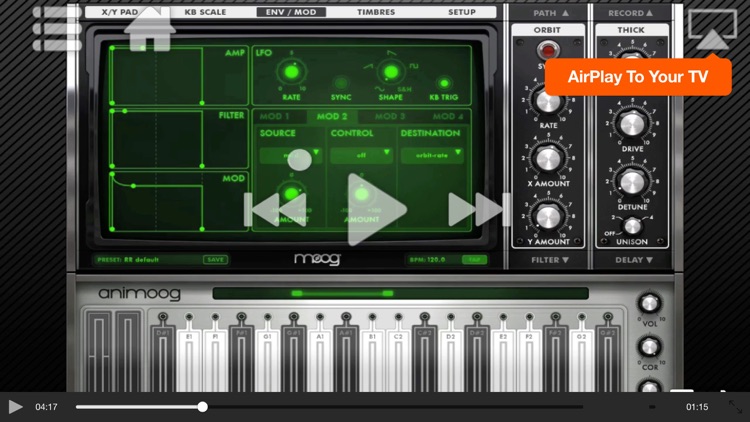Adjust the LFO RATE knob

pyautogui.click(x=291, y=73)
